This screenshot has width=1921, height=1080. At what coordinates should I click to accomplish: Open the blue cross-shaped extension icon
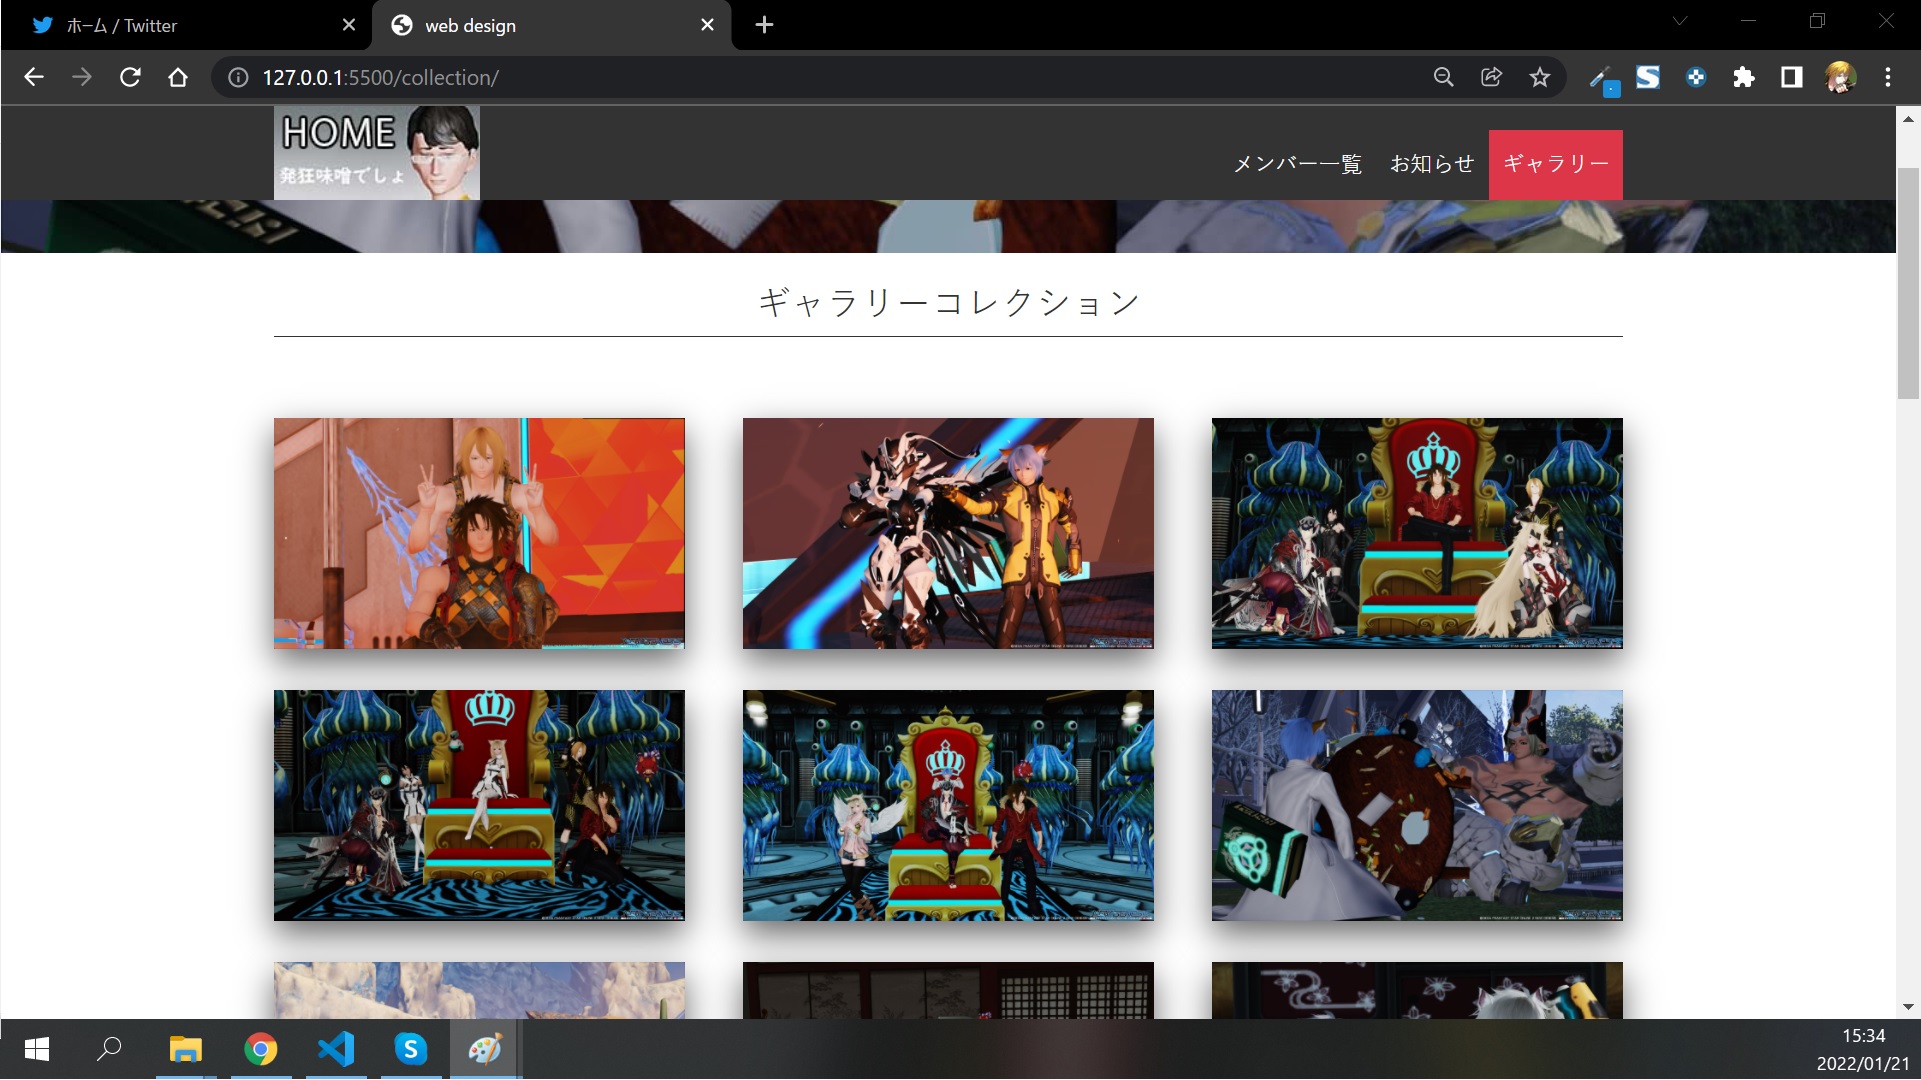pyautogui.click(x=1696, y=77)
